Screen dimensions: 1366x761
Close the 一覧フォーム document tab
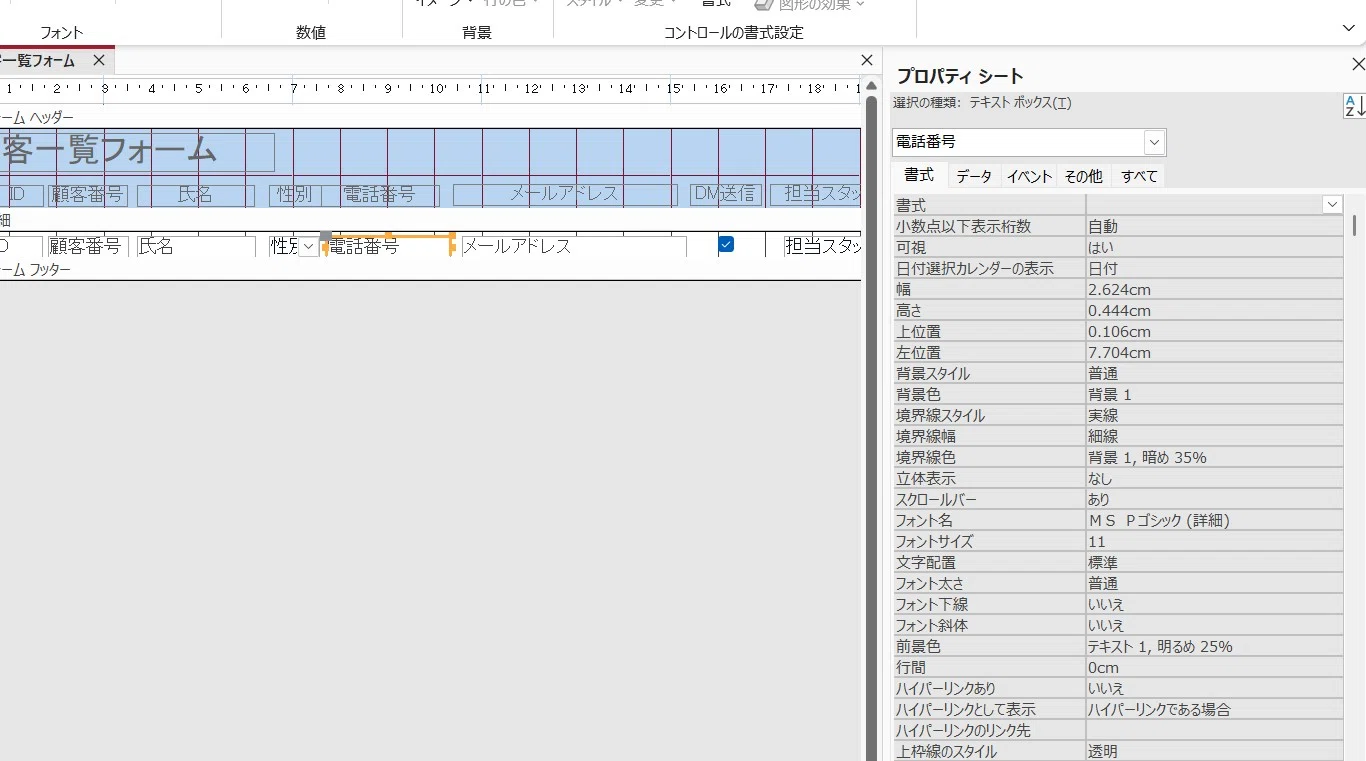pos(99,60)
